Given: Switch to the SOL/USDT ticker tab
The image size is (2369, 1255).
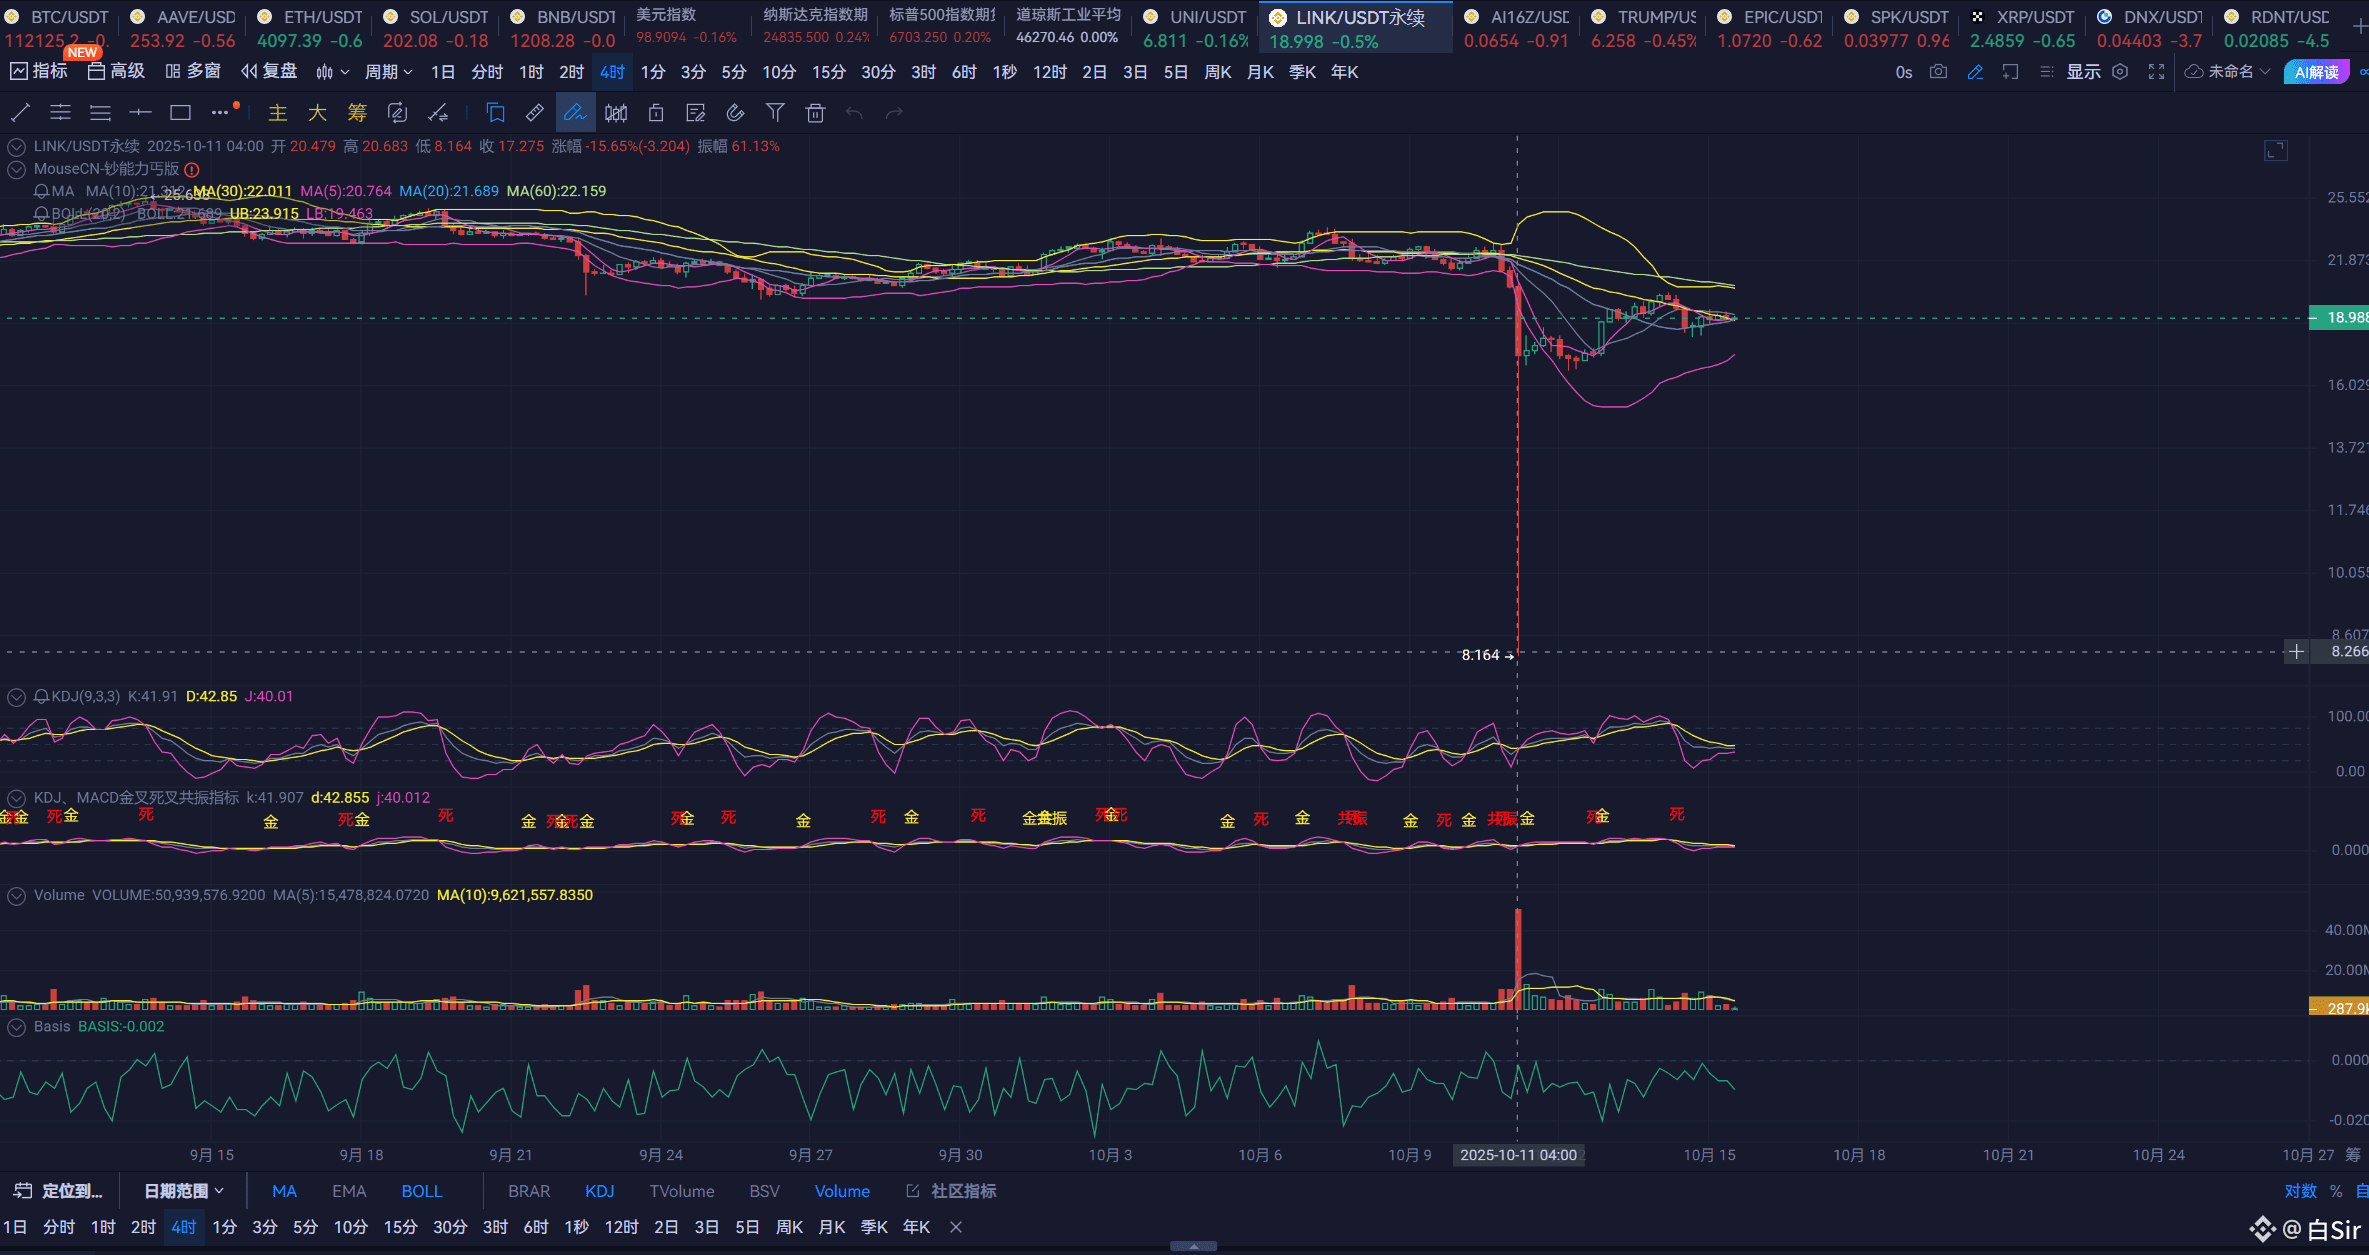Looking at the screenshot, I should coord(436,28).
